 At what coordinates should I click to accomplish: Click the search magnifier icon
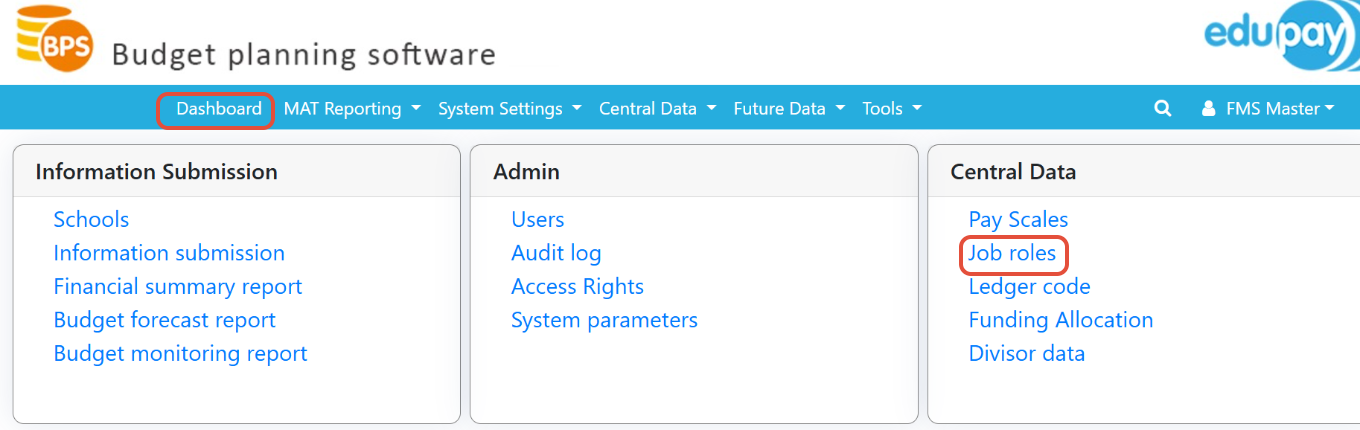click(1162, 109)
